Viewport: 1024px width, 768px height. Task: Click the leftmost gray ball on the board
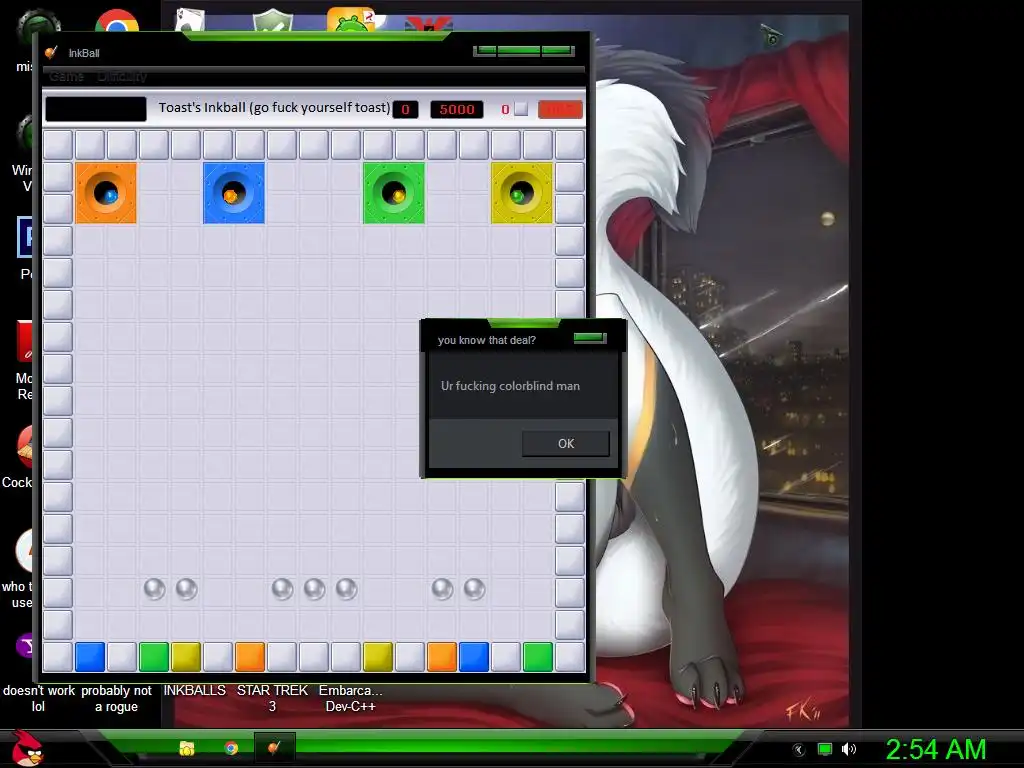tap(154, 589)
